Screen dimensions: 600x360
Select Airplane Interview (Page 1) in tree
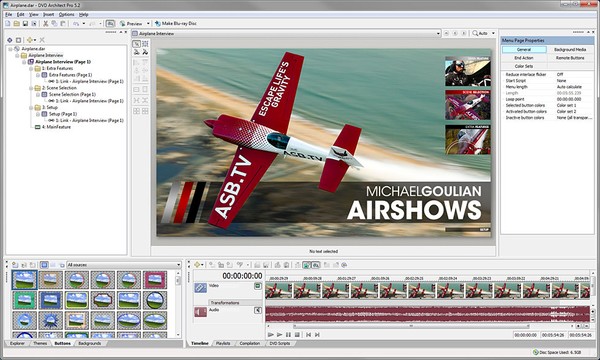(x=63, y=62)
